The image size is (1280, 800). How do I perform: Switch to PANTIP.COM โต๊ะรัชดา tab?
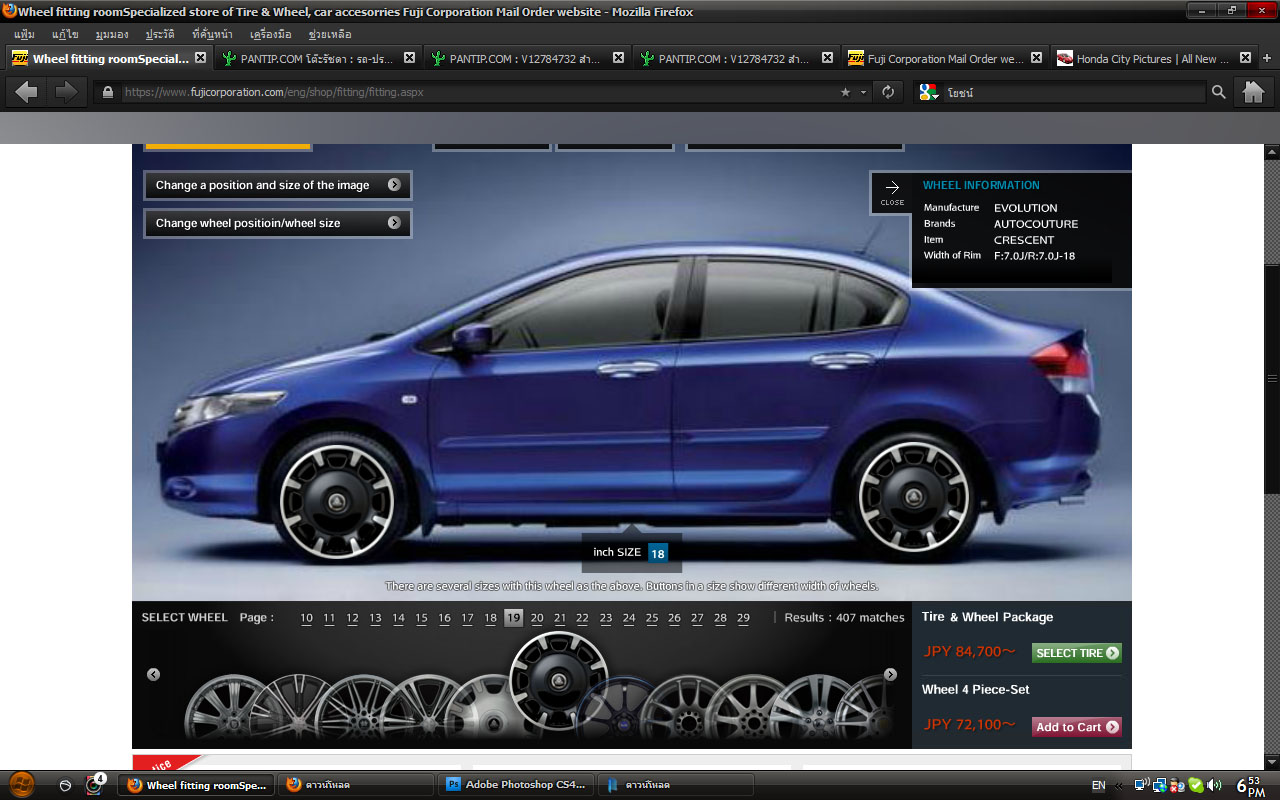[317, 58]
